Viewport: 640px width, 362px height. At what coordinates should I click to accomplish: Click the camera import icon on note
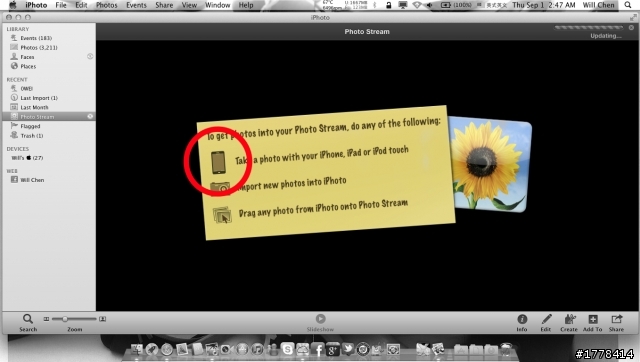point(220,188)
